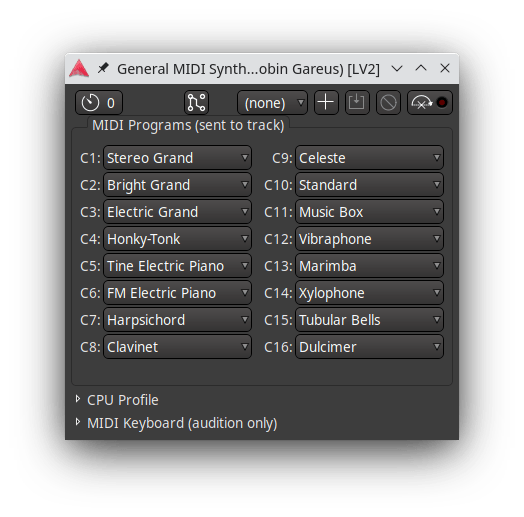
Task: Click the delete preset icon
Action: pyautogui.click(x=388, y=103)
